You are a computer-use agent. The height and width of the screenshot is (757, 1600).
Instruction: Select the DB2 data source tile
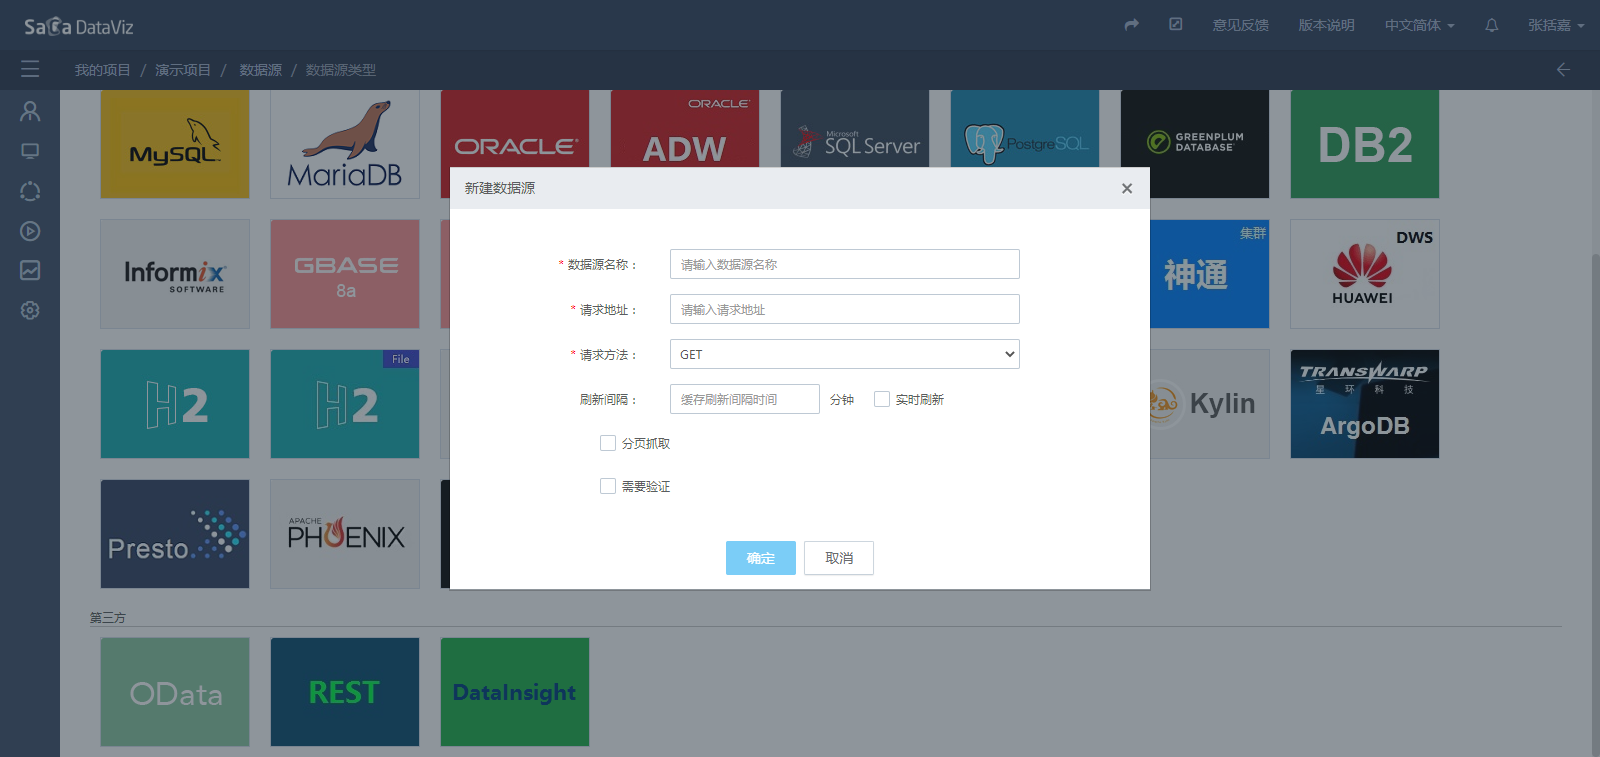click(1365, 144)
